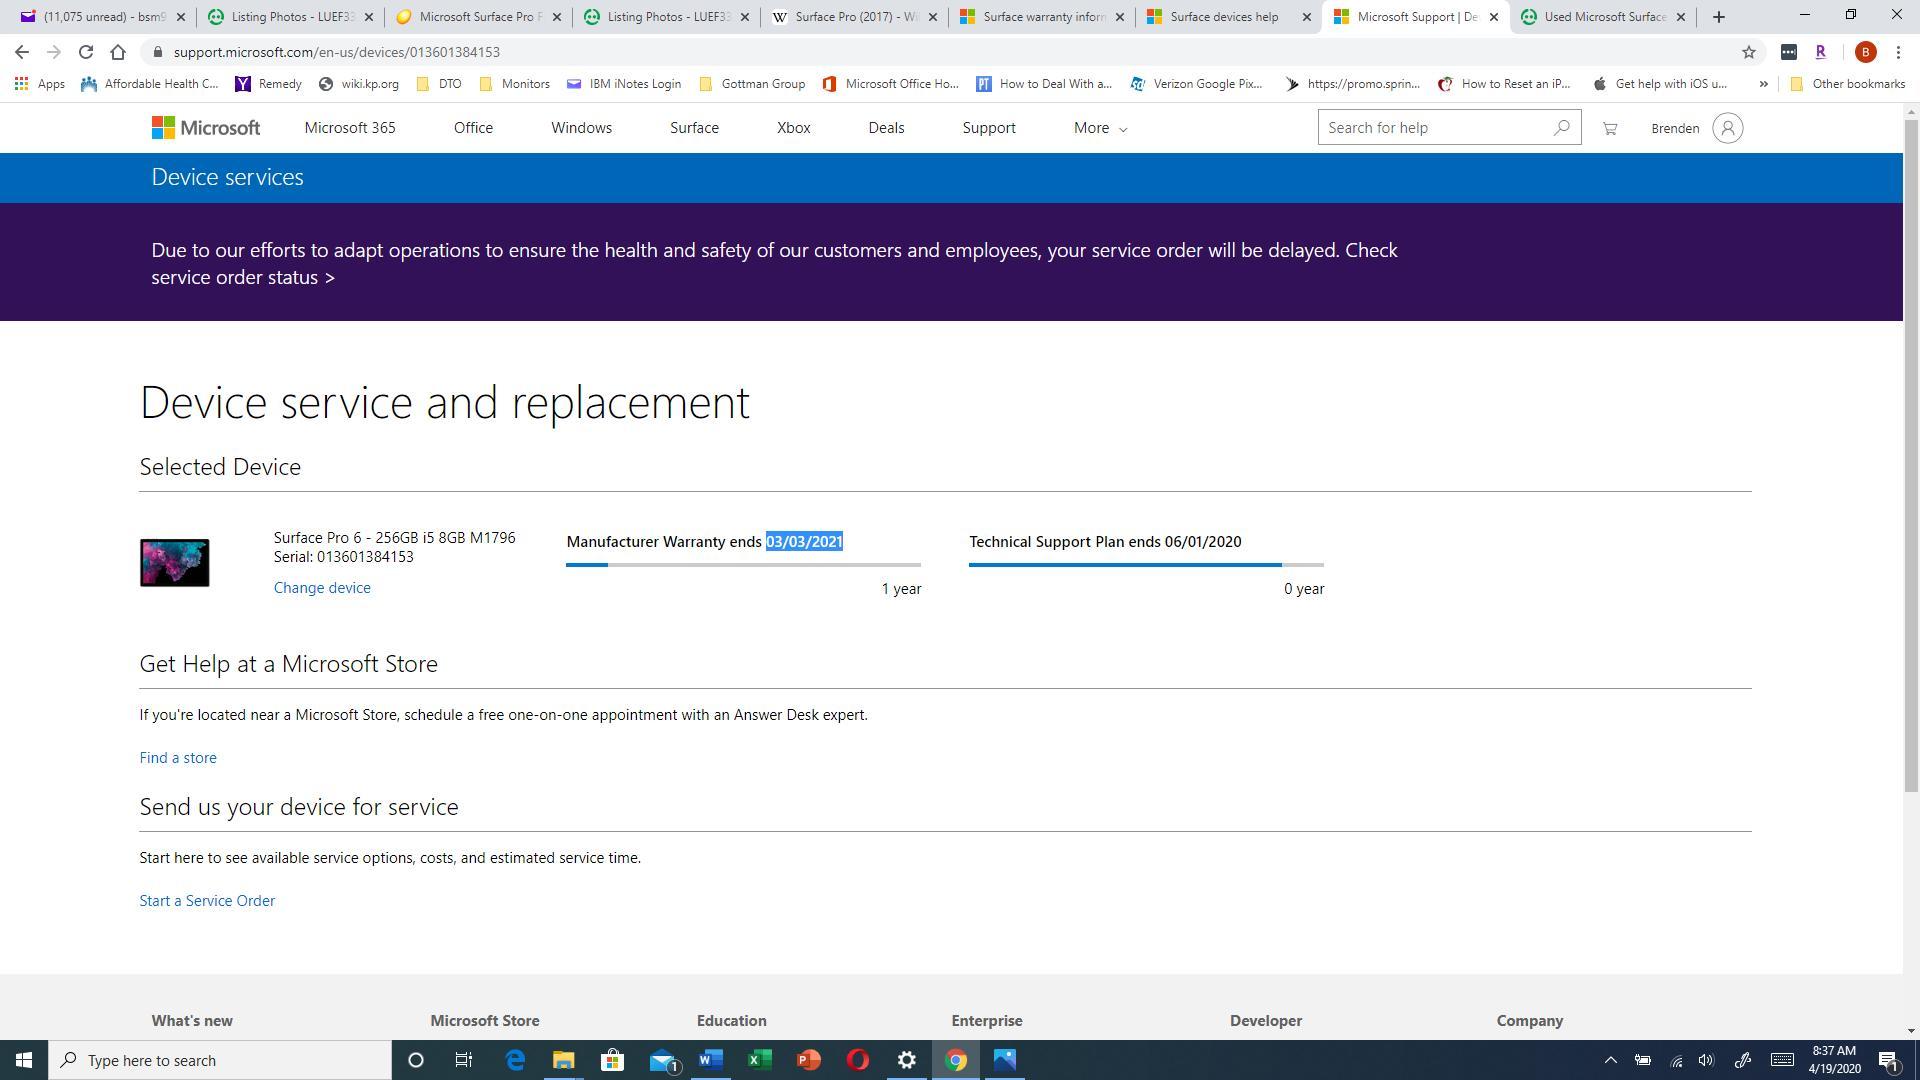Expand the More menu
Viewport: 1920px width, 1080px height.
coord(1100,128)
